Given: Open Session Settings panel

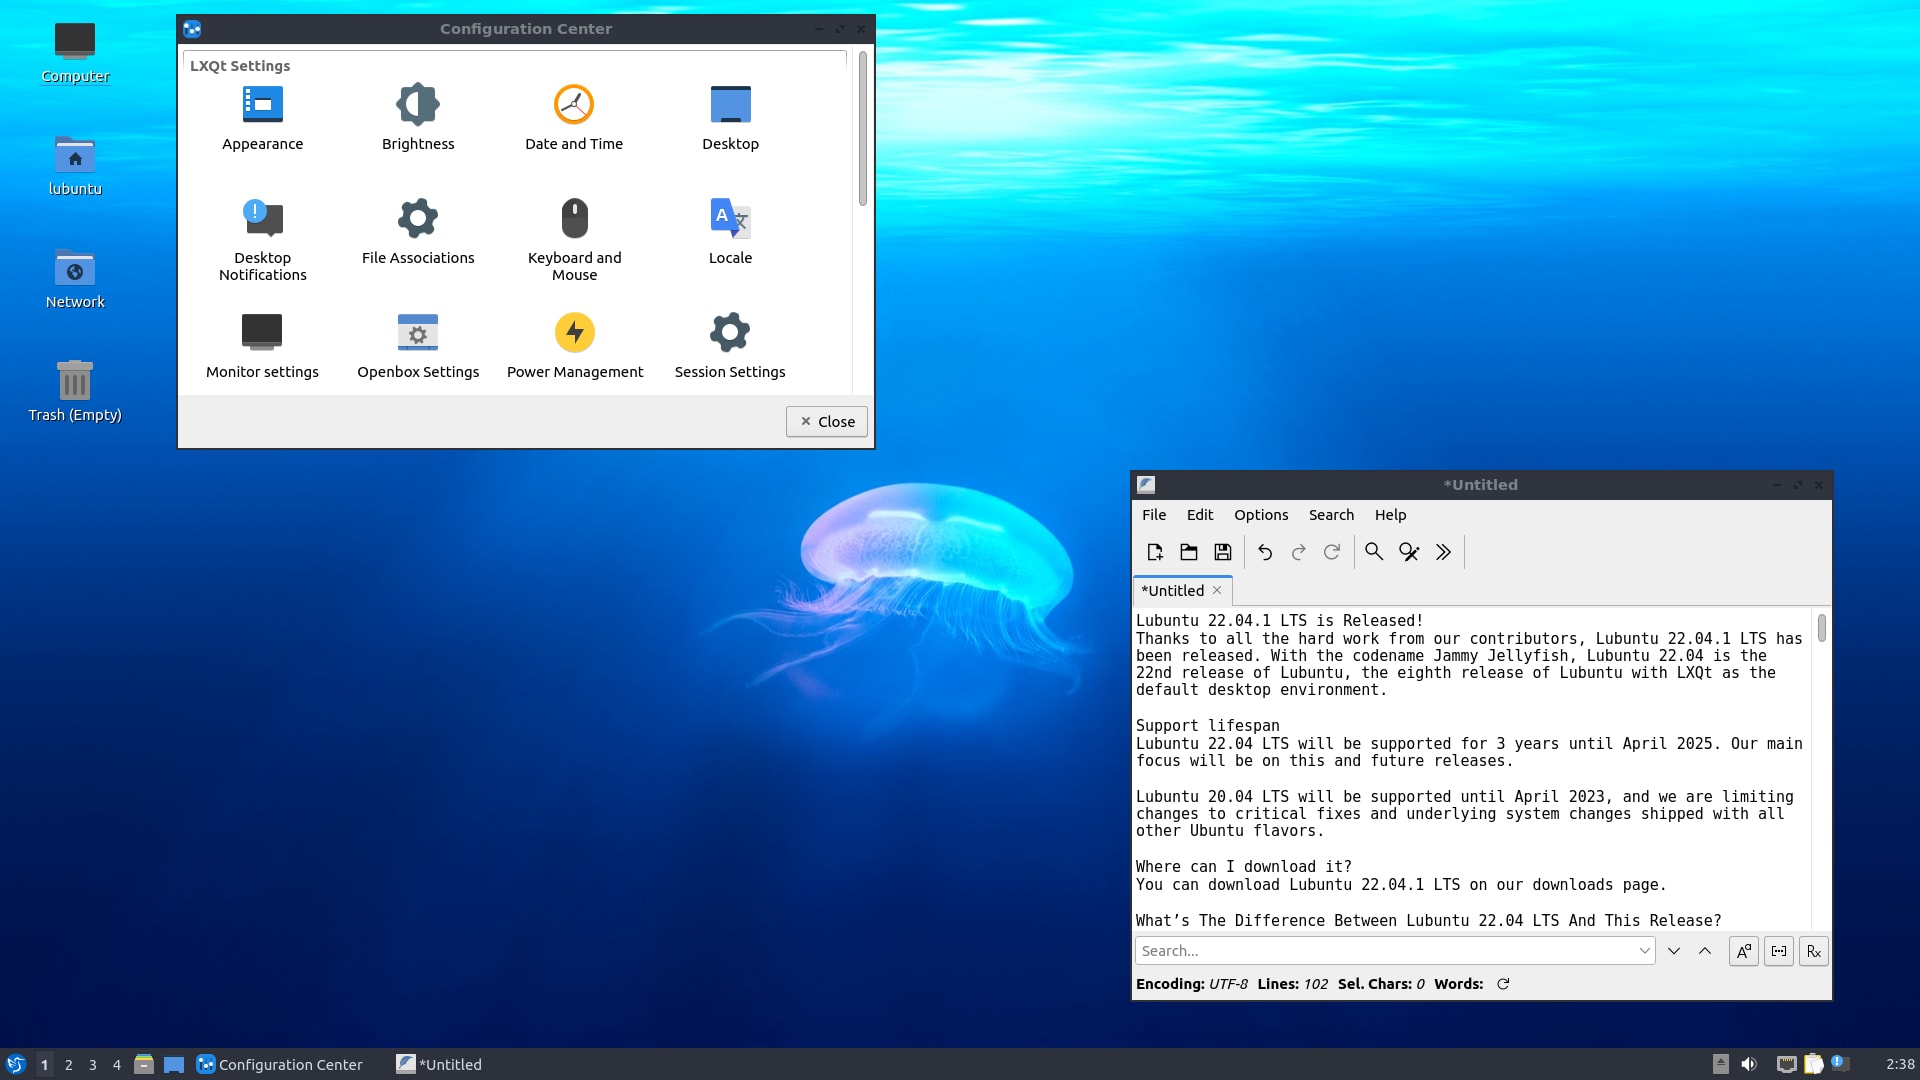Looking at the screenshot, I should click(729, 345).
